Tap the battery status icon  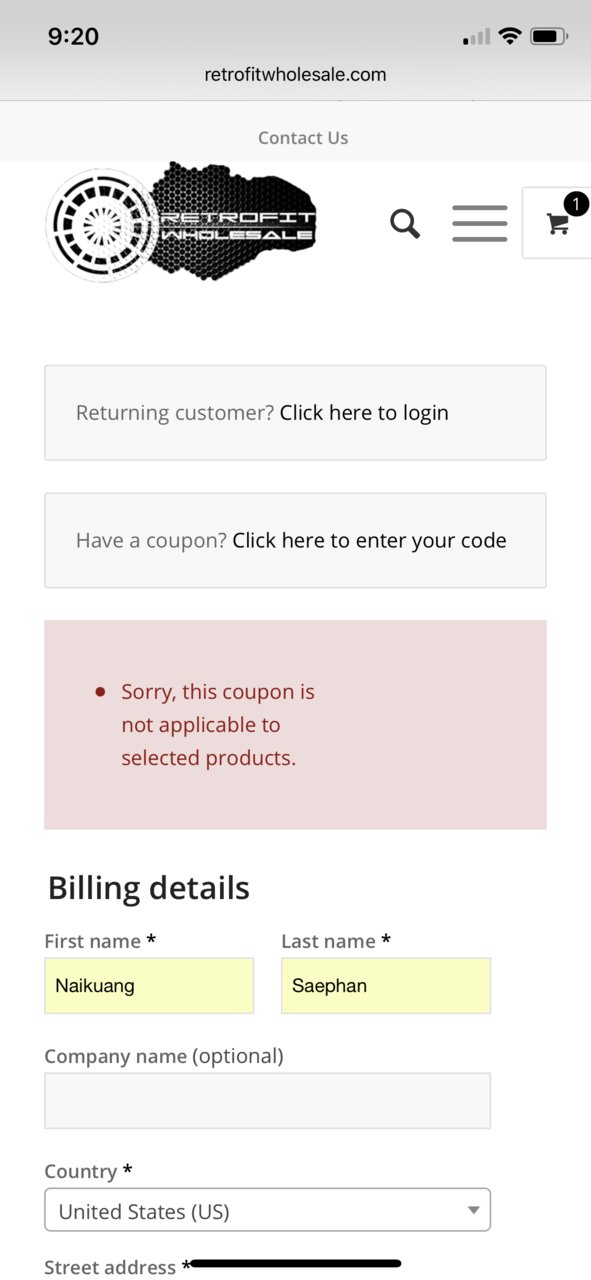click(x=549, y=37)
